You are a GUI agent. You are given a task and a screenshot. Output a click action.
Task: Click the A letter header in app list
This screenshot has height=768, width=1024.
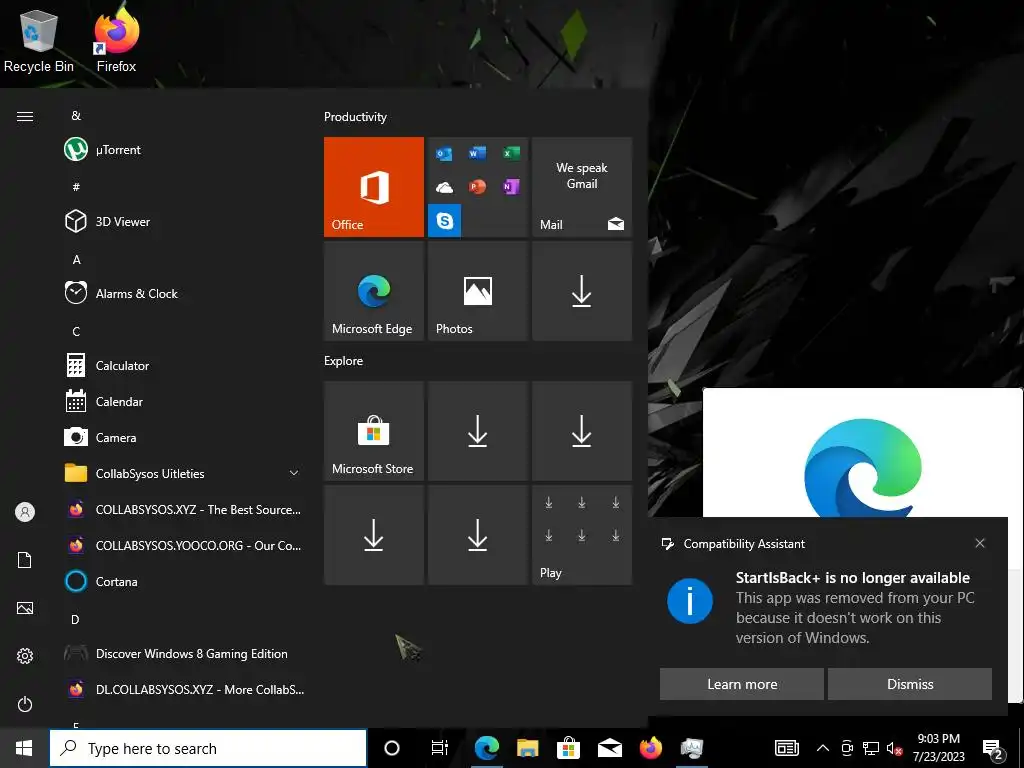[76, 259]
